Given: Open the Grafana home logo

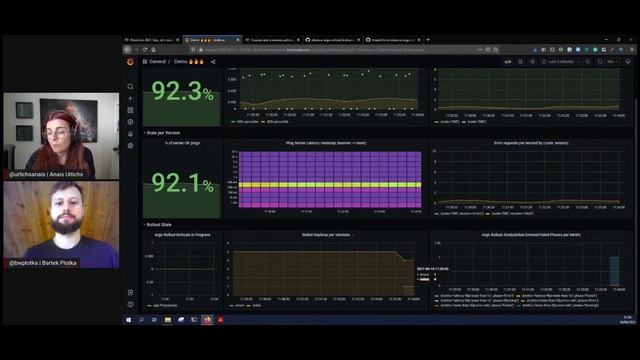Looking at the screenshot, I should click(x=130, y=62).
